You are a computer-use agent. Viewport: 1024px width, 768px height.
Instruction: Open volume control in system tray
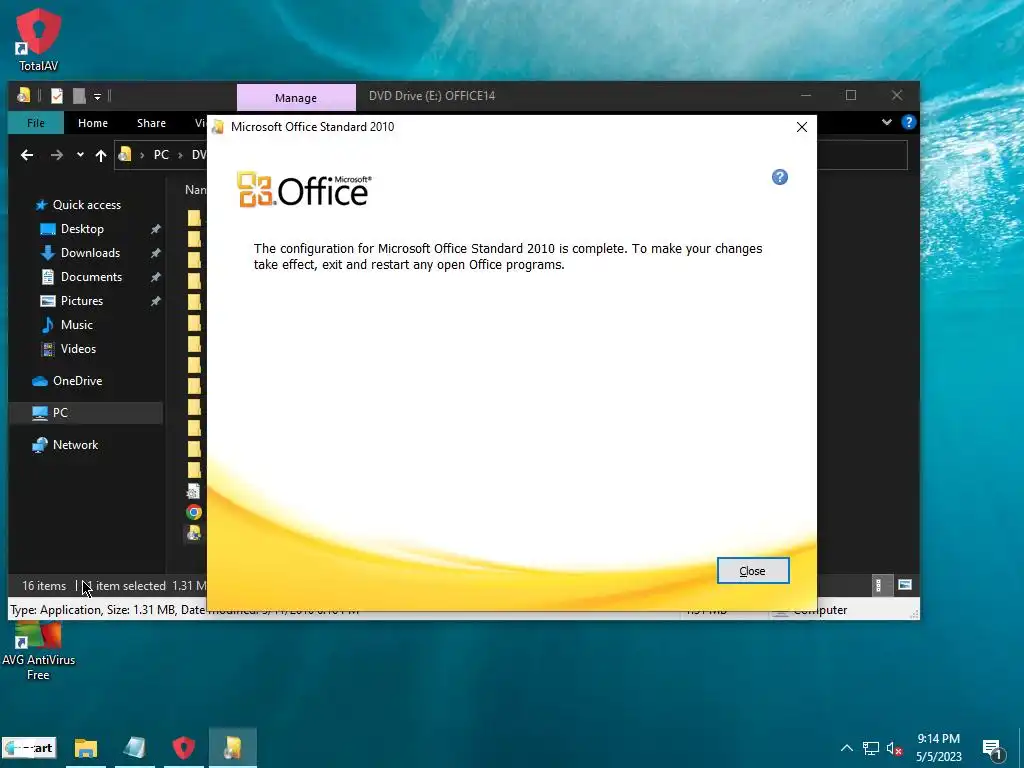point(894,748)
